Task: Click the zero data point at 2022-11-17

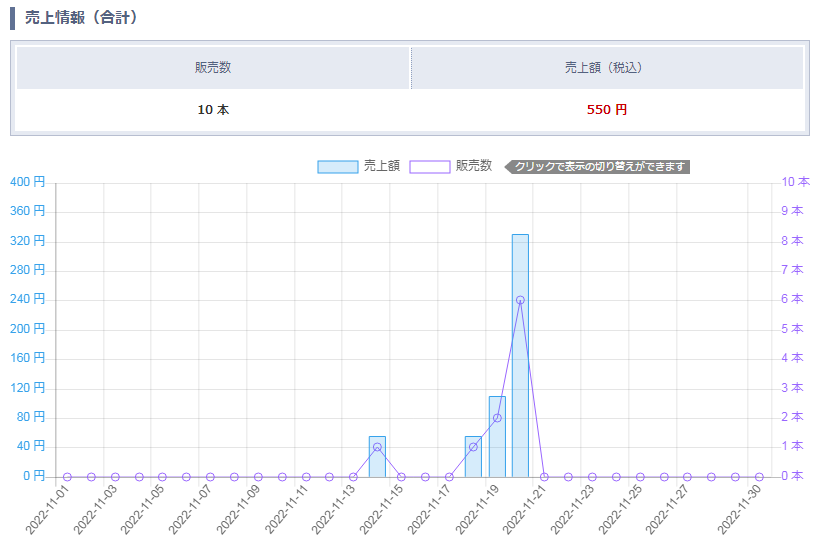Action: [449, 477]
